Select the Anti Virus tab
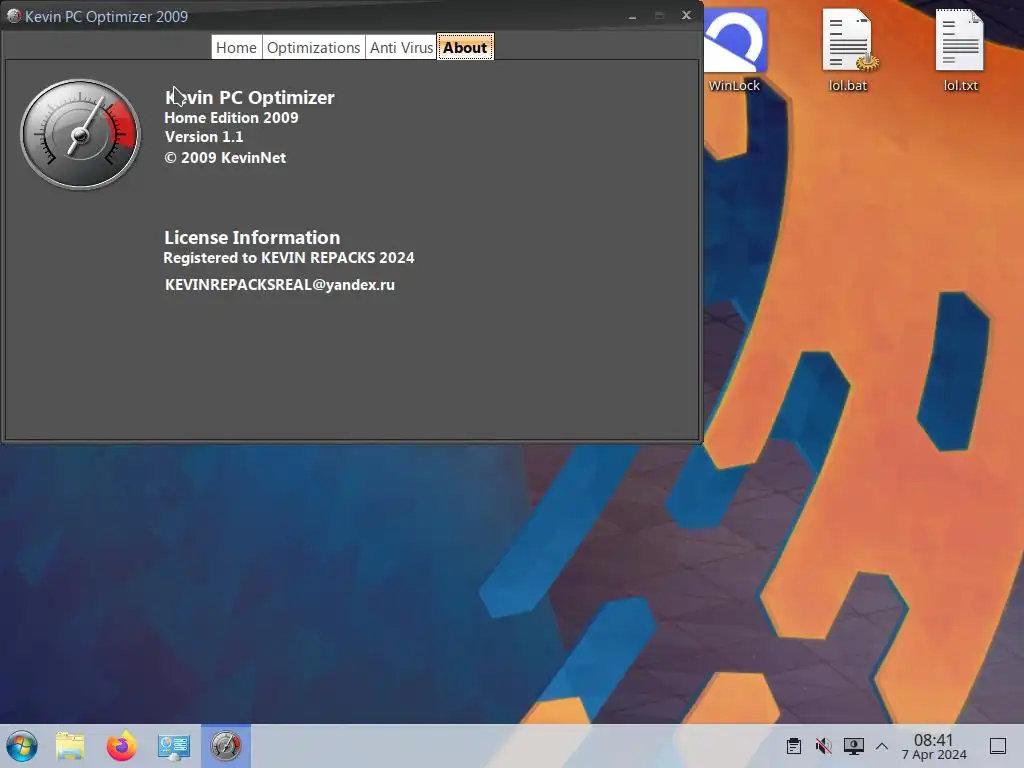This screenshot has height=768, width=1024. pos(401,48)
